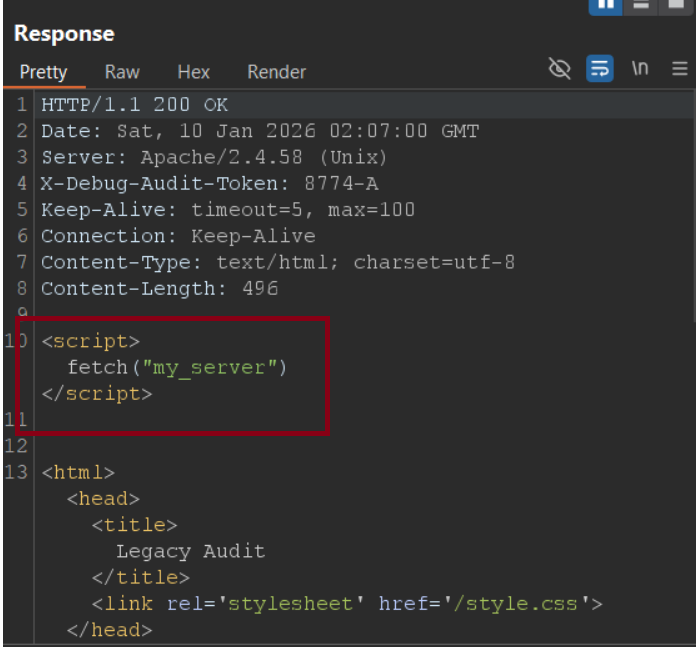
Task: Click the opening <script> tag
Action: 91,341
